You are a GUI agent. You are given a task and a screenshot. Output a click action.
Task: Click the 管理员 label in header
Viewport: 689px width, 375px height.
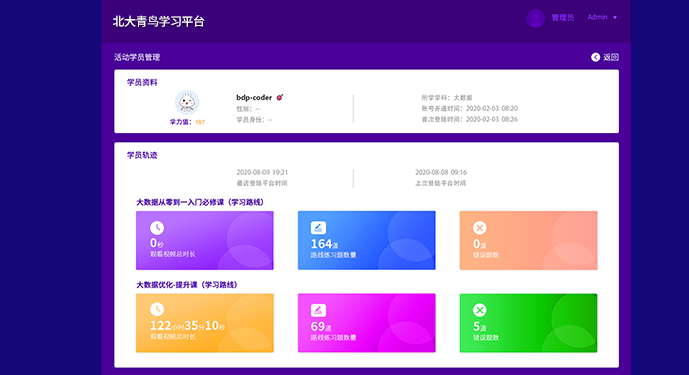click(563, 18)
